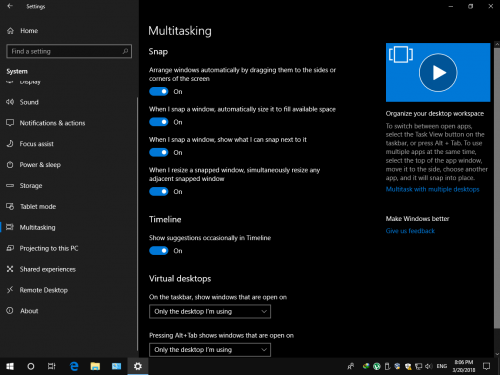Click the Find a setting search box
The image size is (500, 375).
[69, 51]
